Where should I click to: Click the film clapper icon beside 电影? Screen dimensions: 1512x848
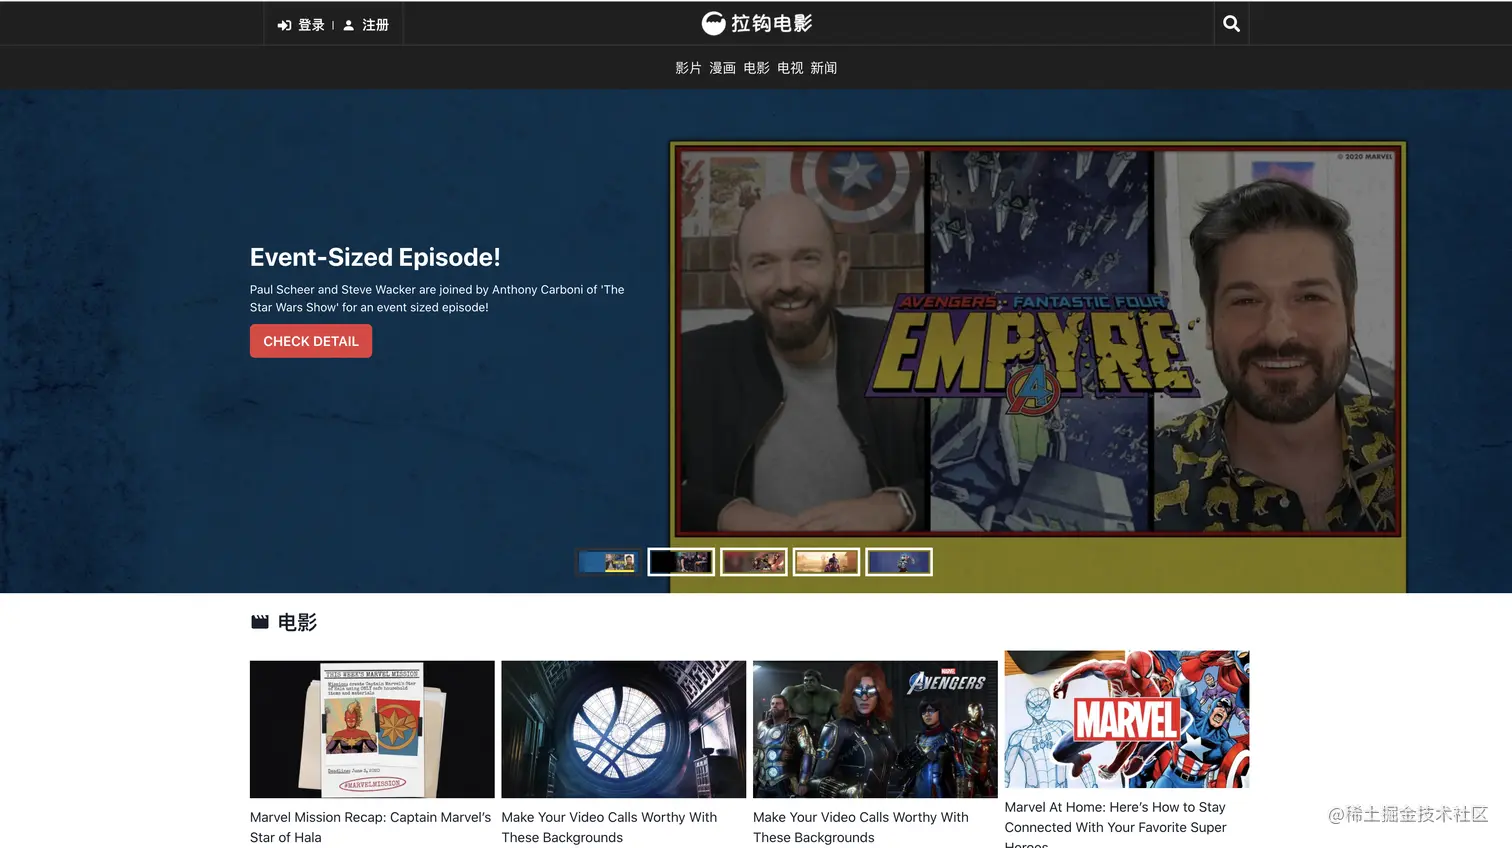point(260,622)
